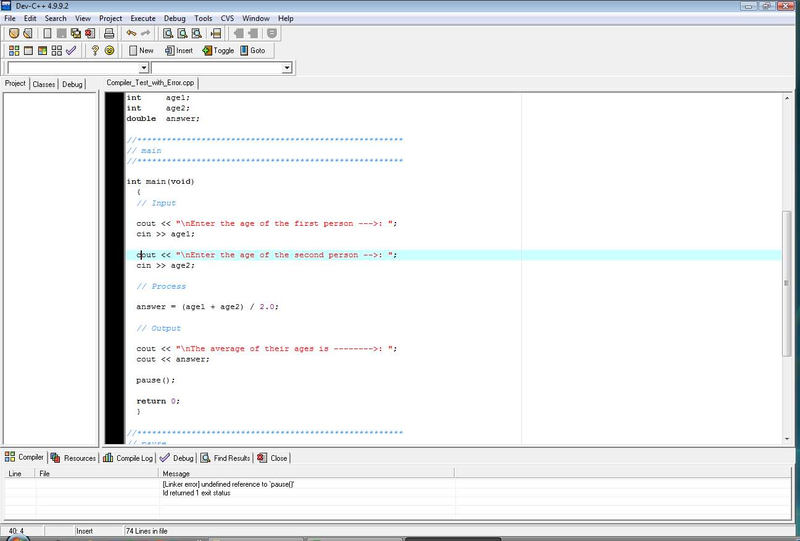This screenshot has width=800, height=541.
Task: Switch to the Find Results tab
Action: tap(225, 458)
